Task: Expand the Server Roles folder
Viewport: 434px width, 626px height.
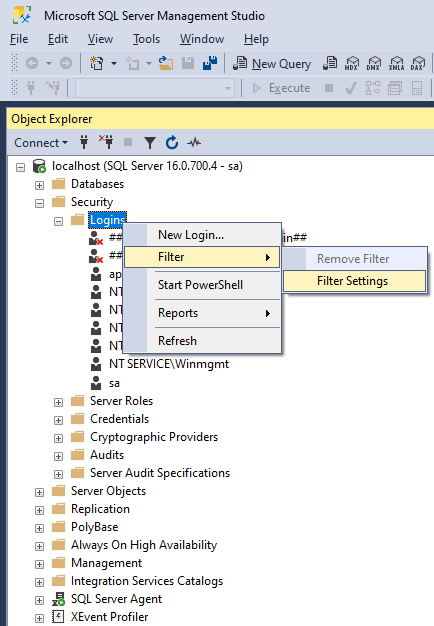Action: pyautogui.click(x=58, y=402)
